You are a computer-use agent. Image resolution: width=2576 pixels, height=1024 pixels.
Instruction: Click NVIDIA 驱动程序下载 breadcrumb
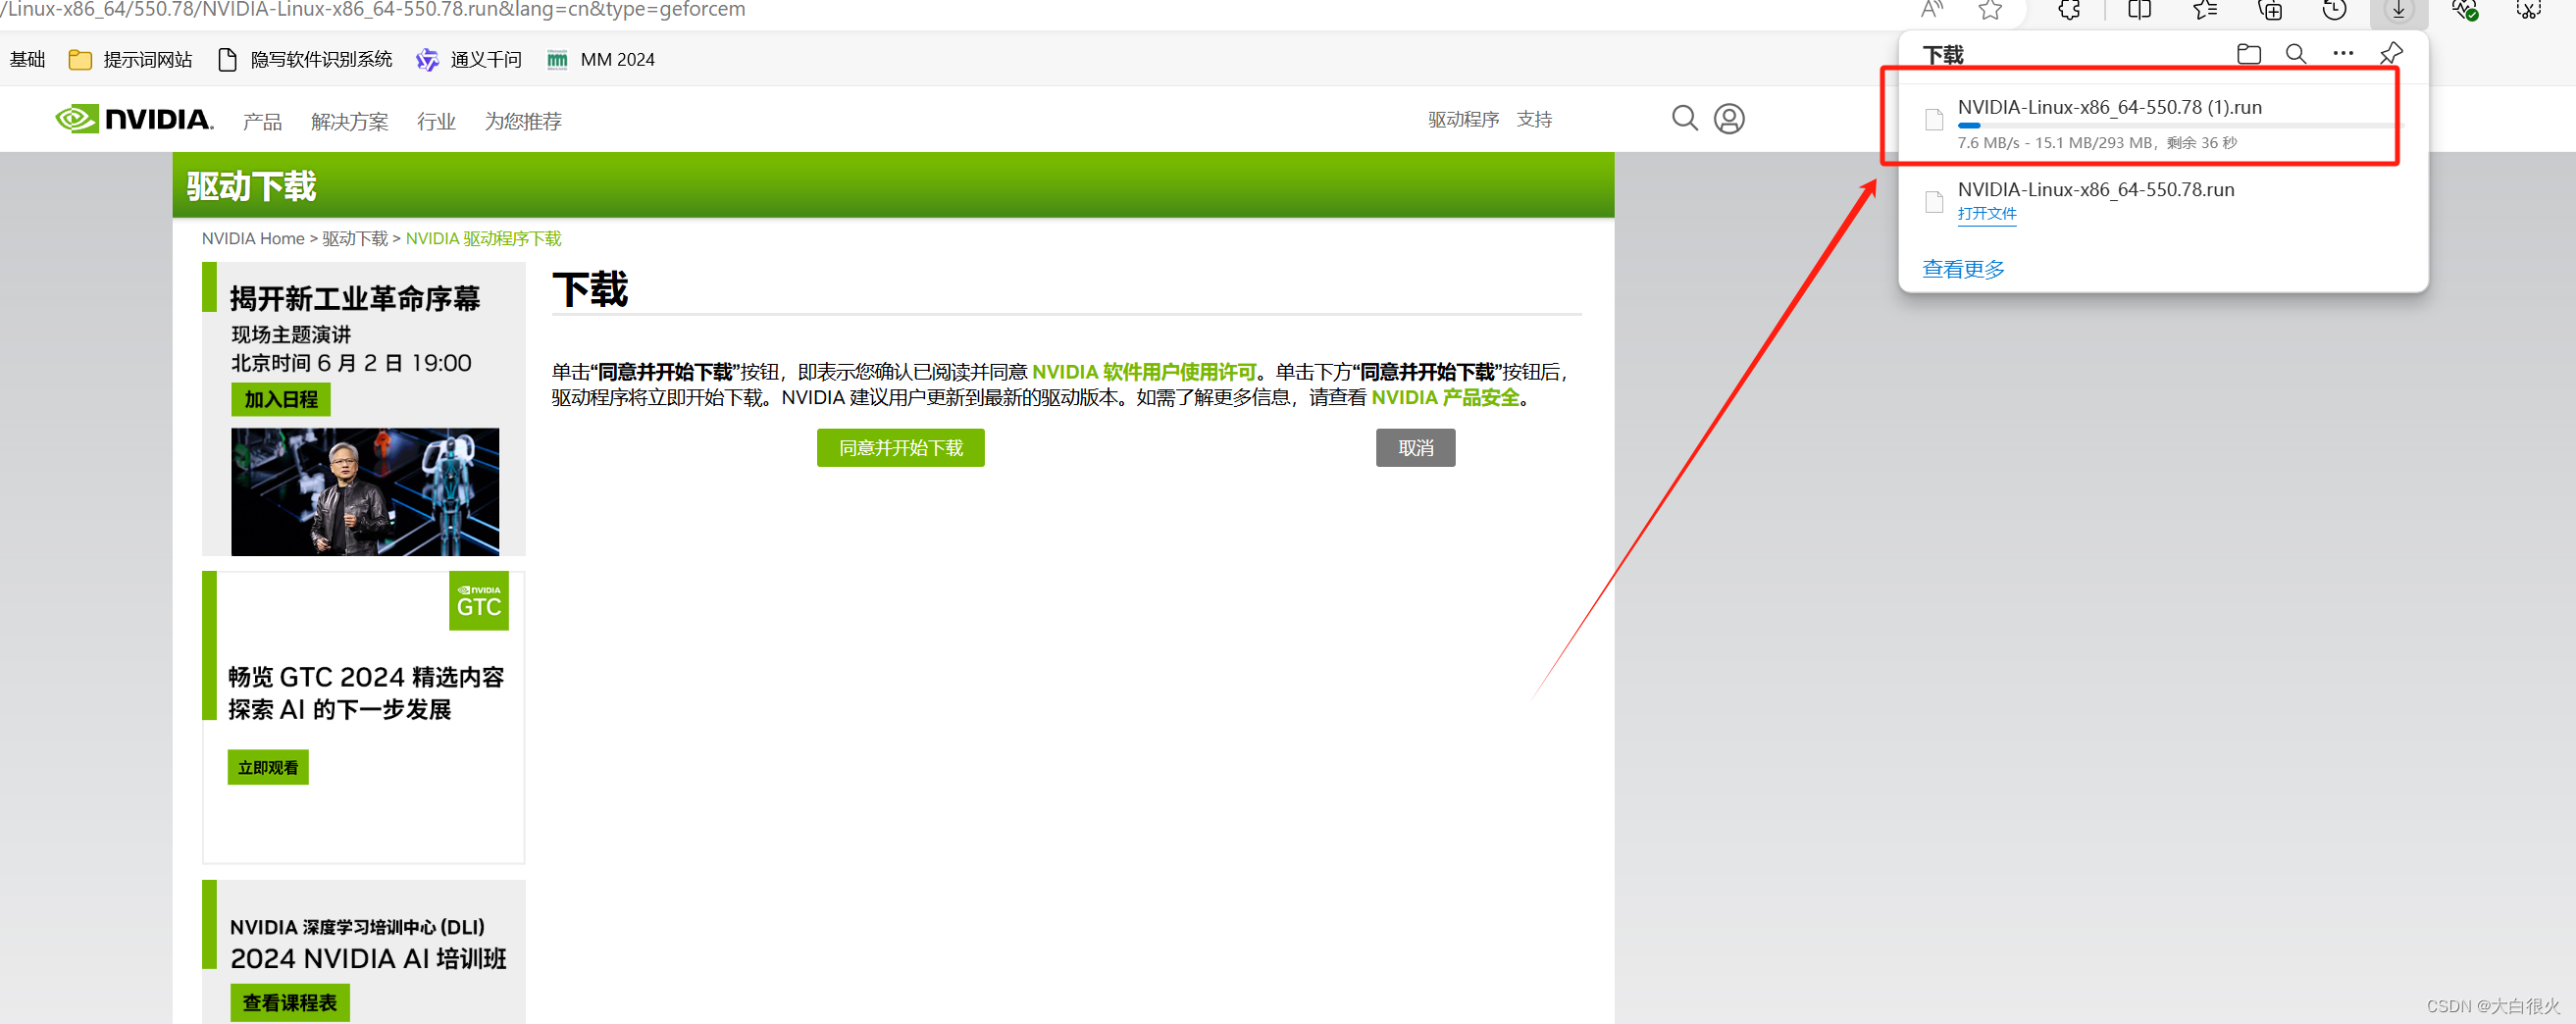point(483,239)
